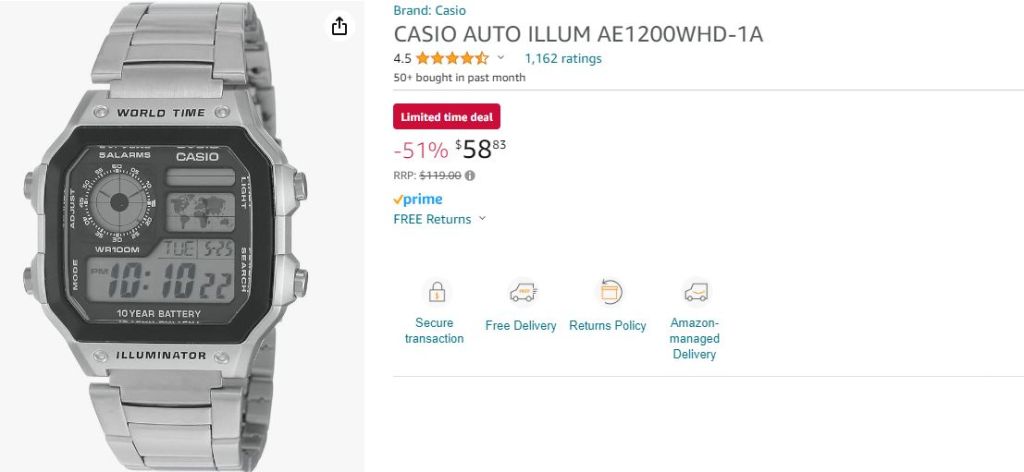Screen dimensions: 1024x472
Task: Expand the rating breakdown chevron
Action: 501,58
